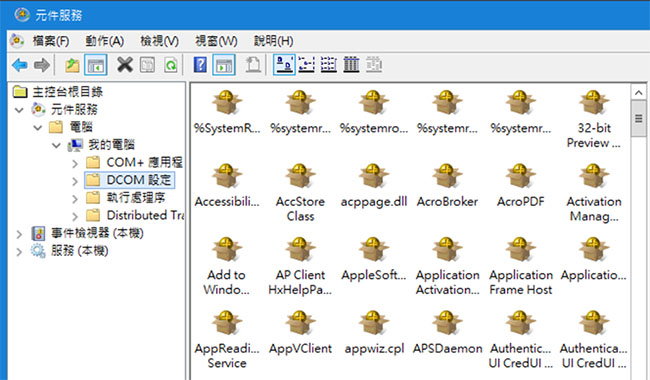Click the export list page icon
Viewport: 650px width, 380px height.
253,65
